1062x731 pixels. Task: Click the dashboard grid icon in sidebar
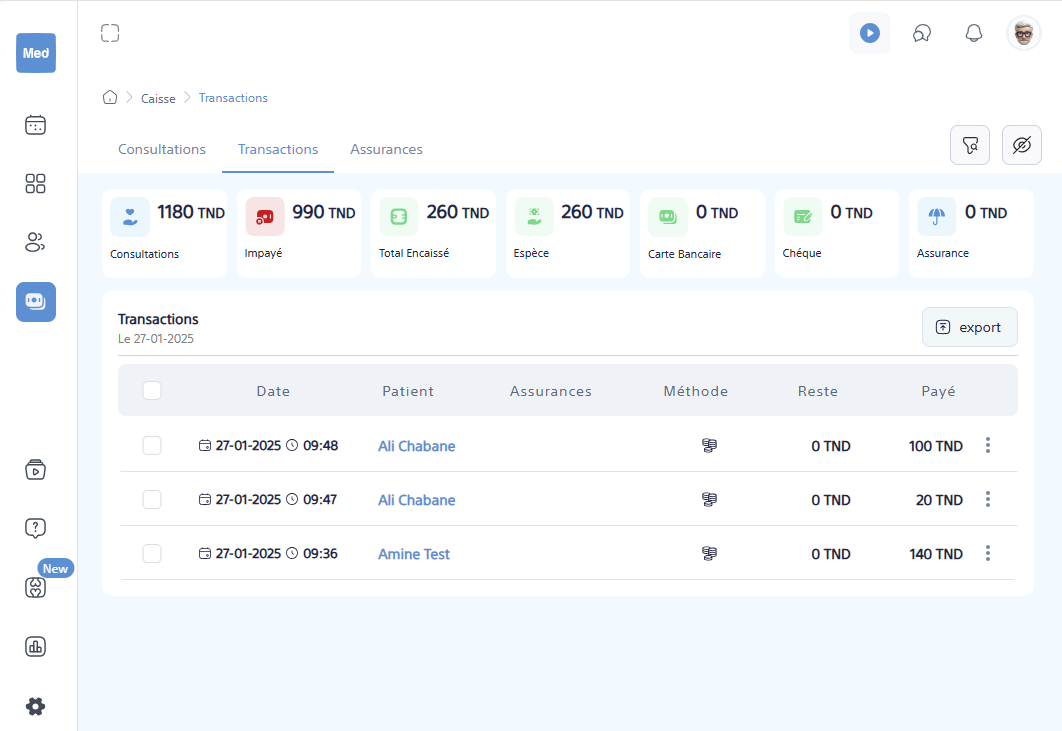35,184
